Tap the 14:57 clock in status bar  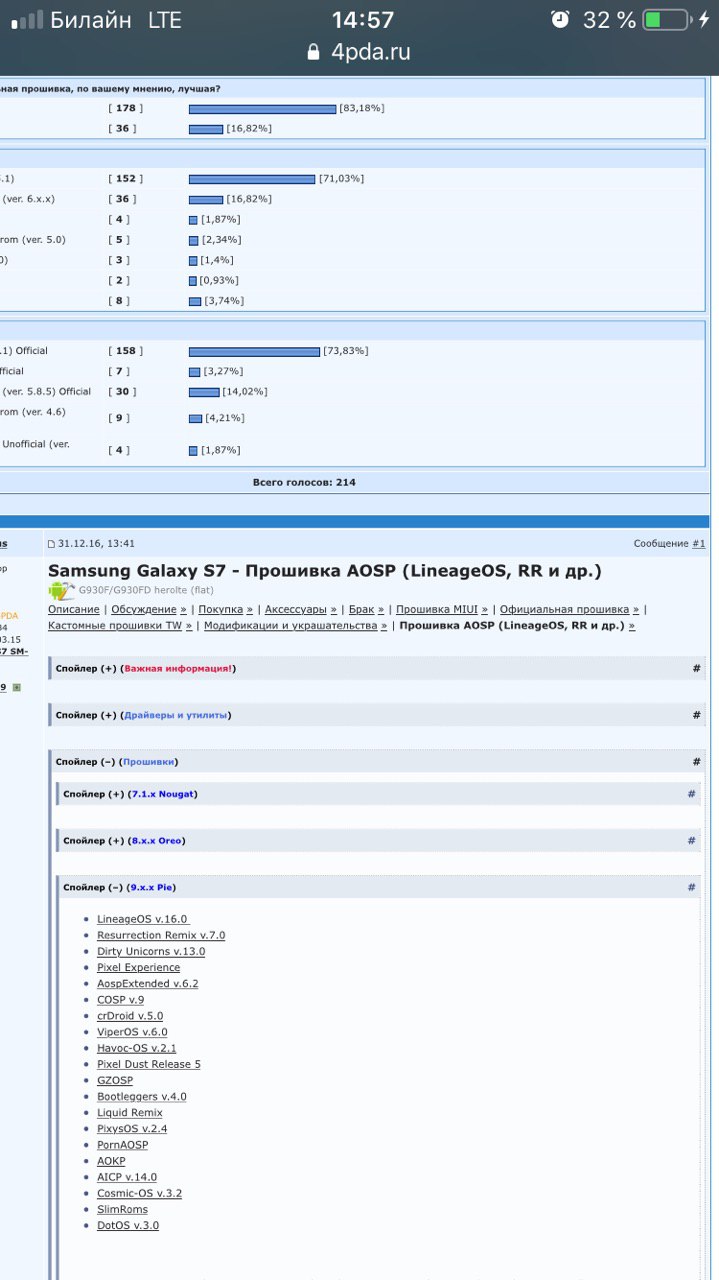(362, 20)
